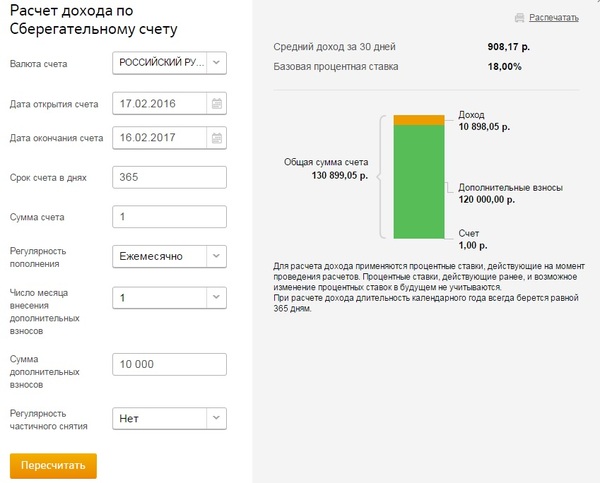Expand the account currency dropdown

217,63
